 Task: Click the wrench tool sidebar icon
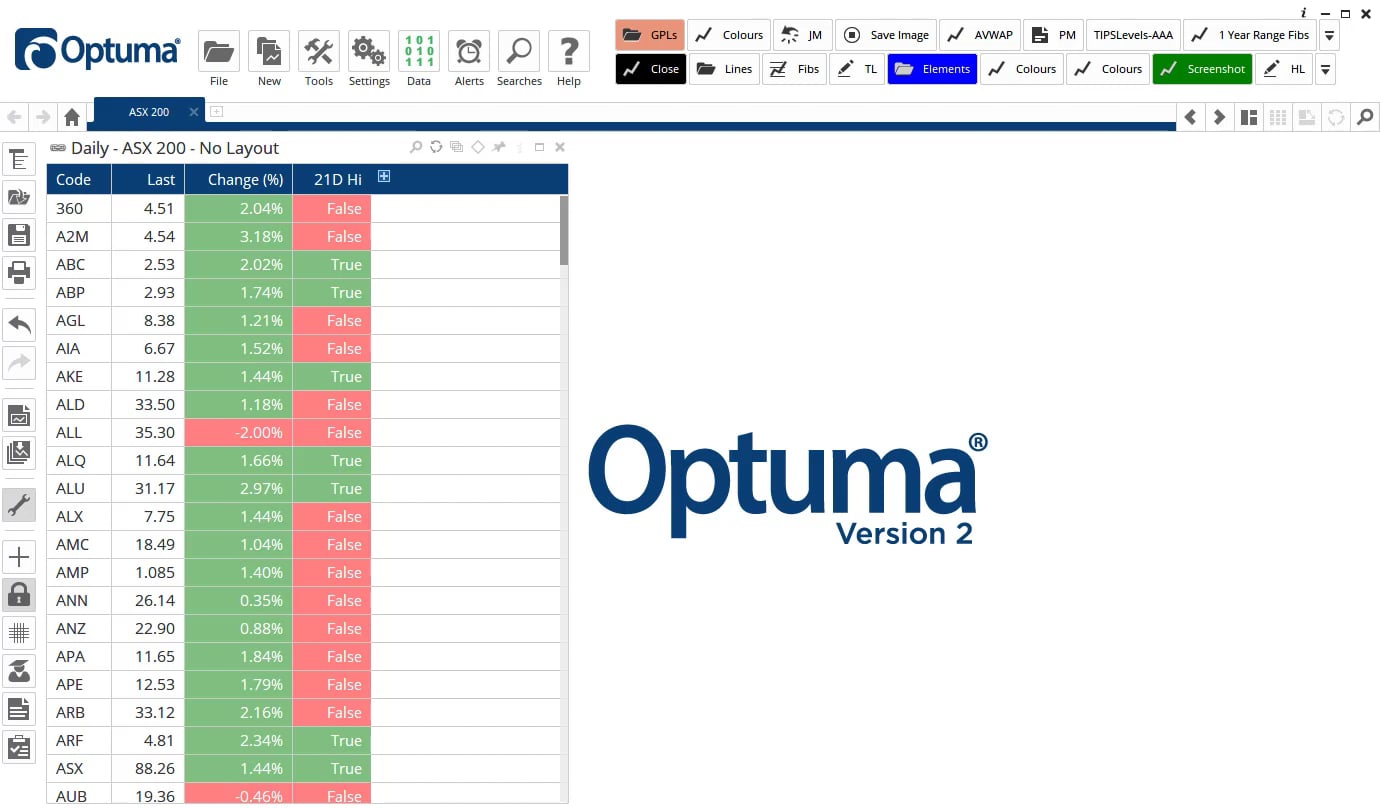coord(19,506)
